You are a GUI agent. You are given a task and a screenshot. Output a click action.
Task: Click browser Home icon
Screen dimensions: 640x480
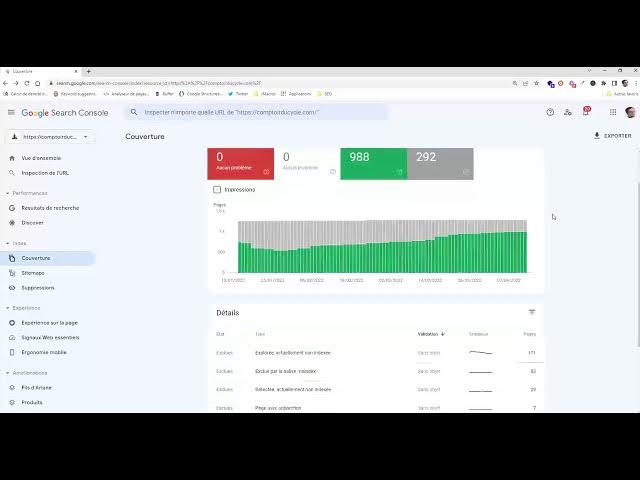[38, 83]
